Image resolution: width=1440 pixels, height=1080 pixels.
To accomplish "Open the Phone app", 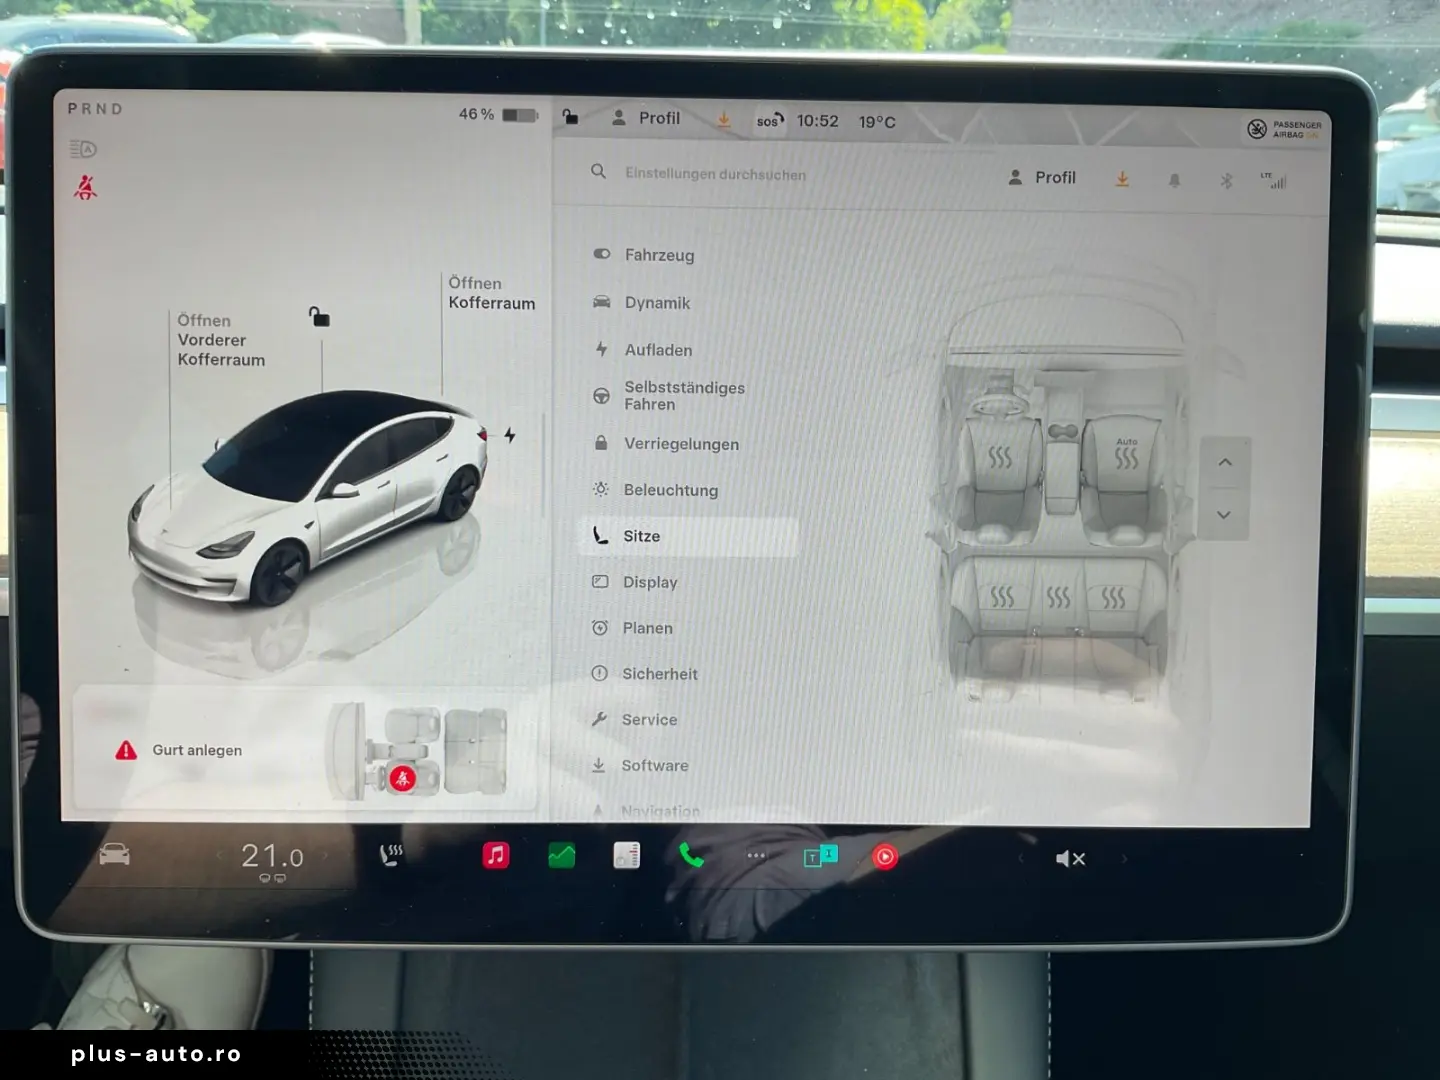I will click(x=691, y=855).
